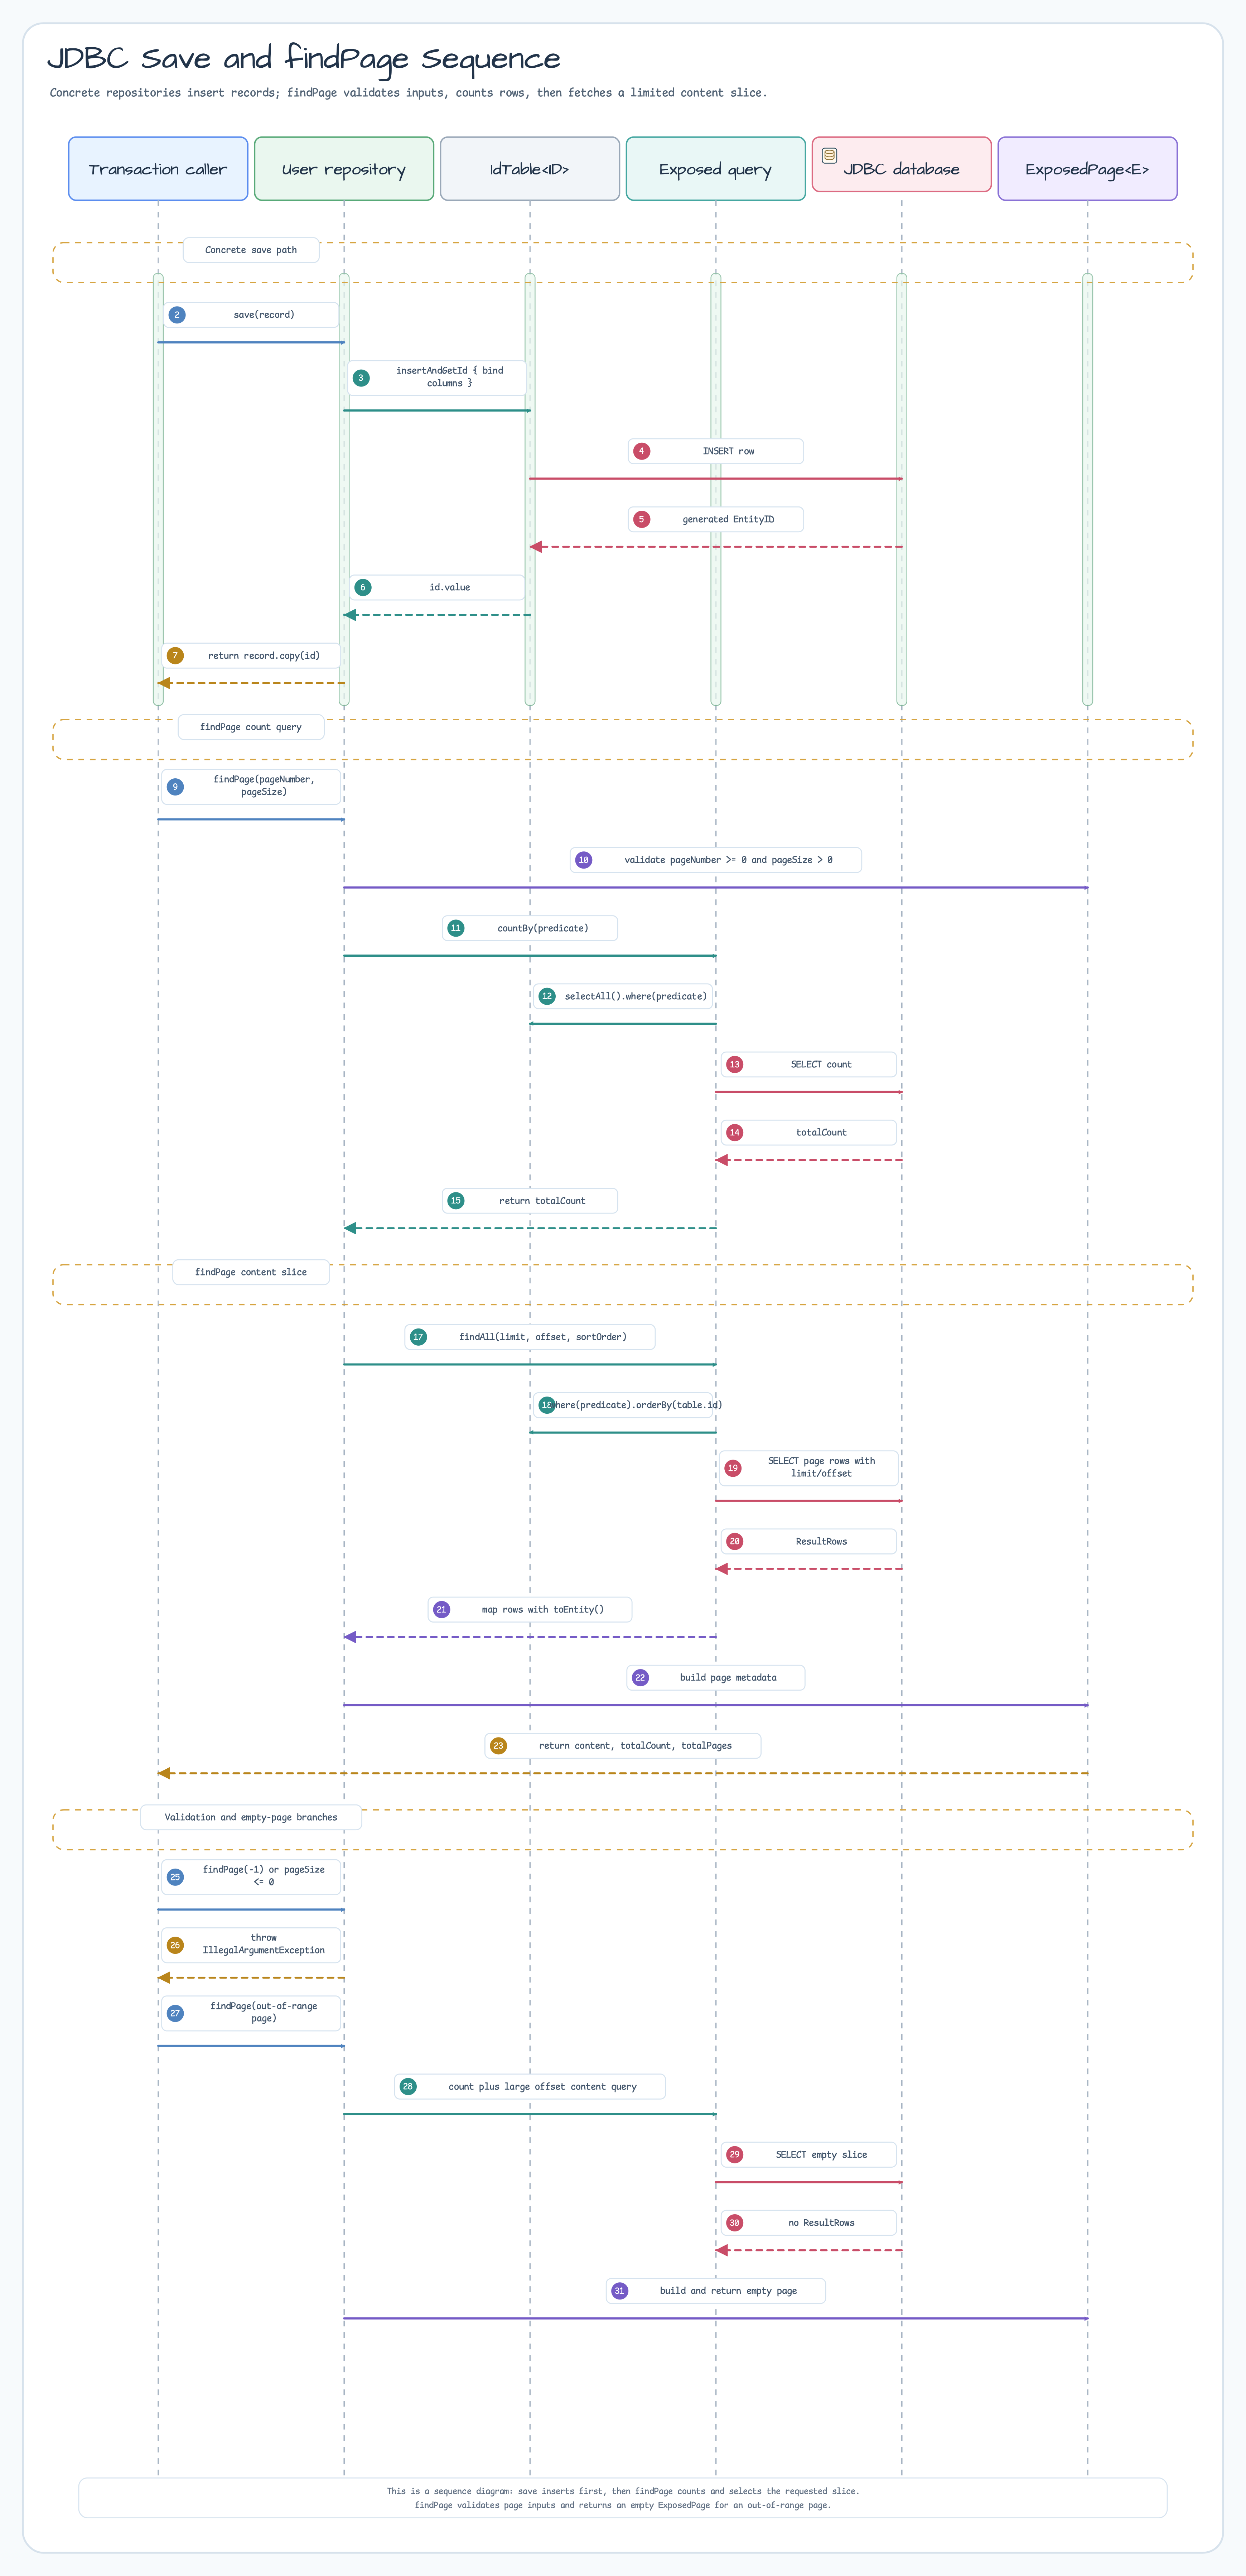Image resolution: width=1246 pixels, height=2576 pixels.
Task: Click the 'Concrete save path' section label
Action: [251, 250]
